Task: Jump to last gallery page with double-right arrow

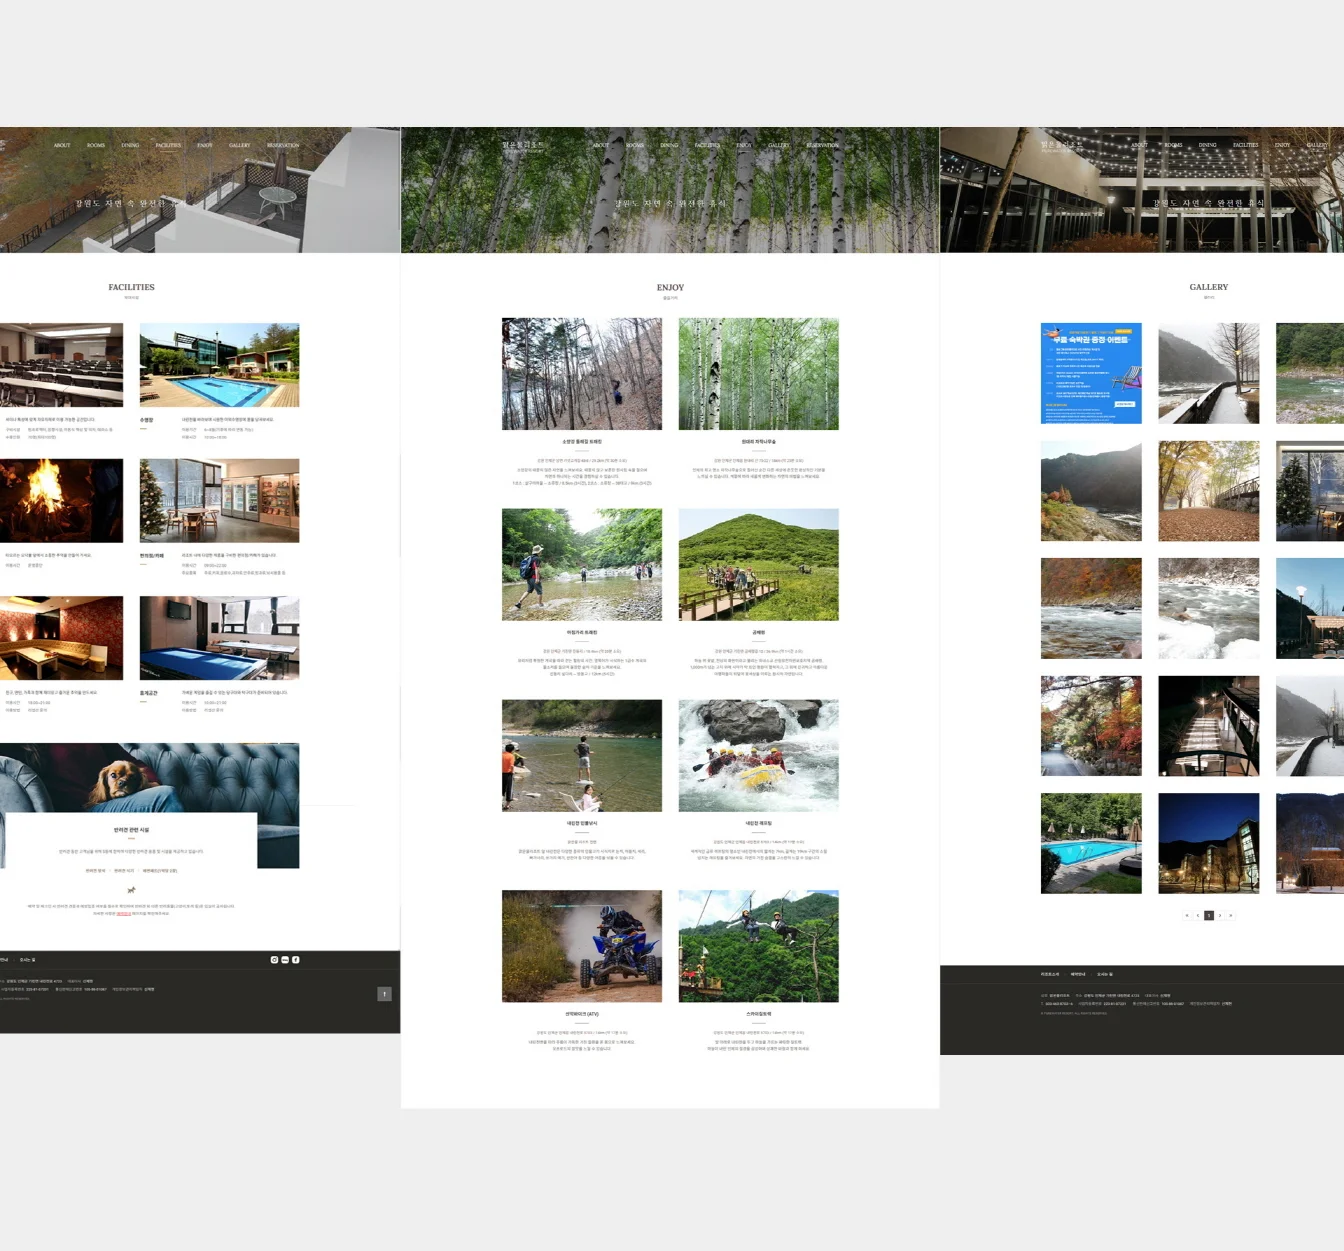Action: pos(1231,915)
